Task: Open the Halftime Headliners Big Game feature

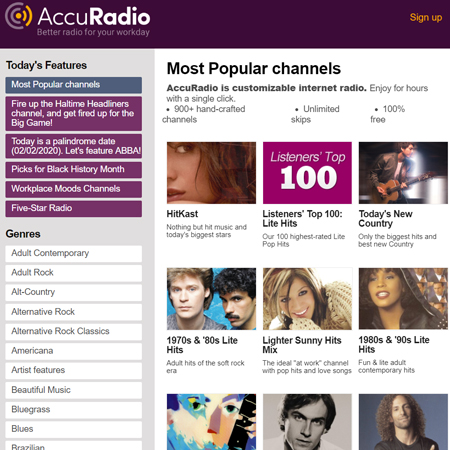Action: click(74, 113)
